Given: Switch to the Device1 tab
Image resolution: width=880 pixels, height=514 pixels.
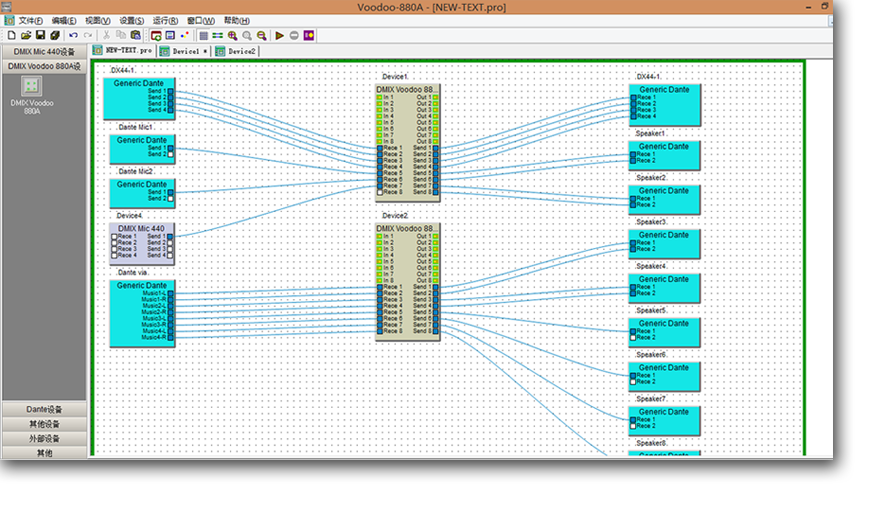Looking at the screenshot, I should tap(184, 51).
